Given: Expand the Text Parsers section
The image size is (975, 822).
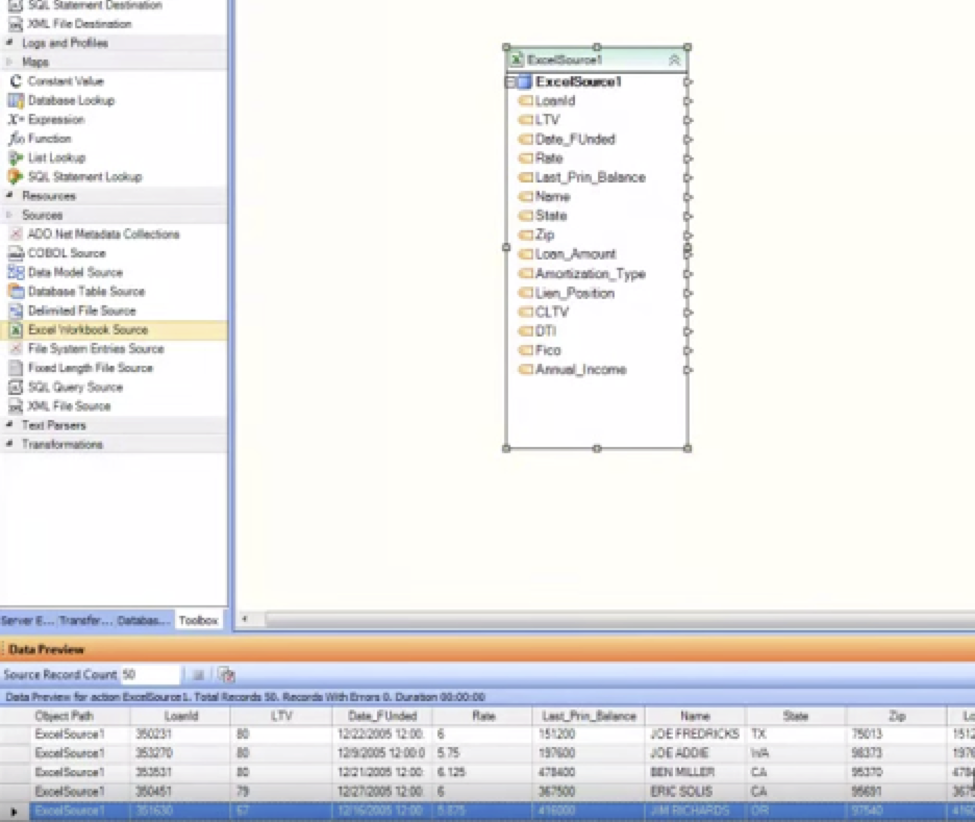Looking at the screenshot, I should (10, 426).
